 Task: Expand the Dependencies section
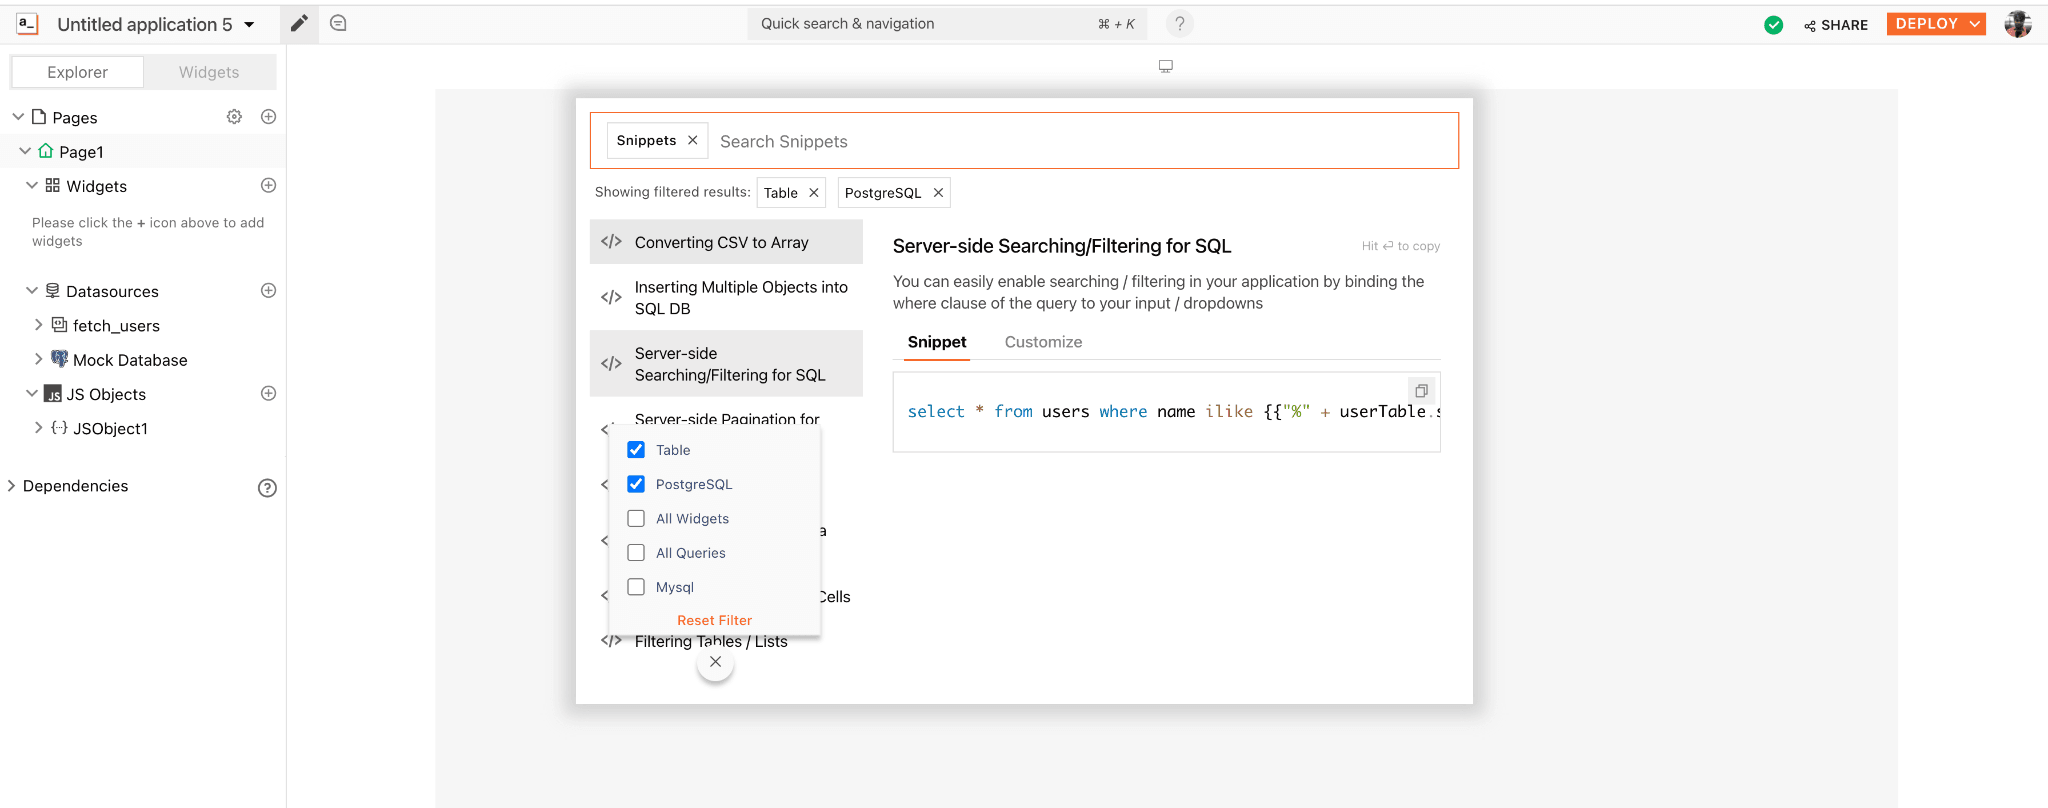pos(12,486)
